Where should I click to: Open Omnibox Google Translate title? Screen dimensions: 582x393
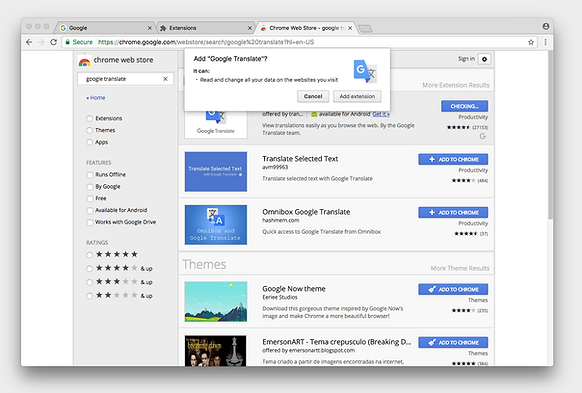(x=306, y=212)
